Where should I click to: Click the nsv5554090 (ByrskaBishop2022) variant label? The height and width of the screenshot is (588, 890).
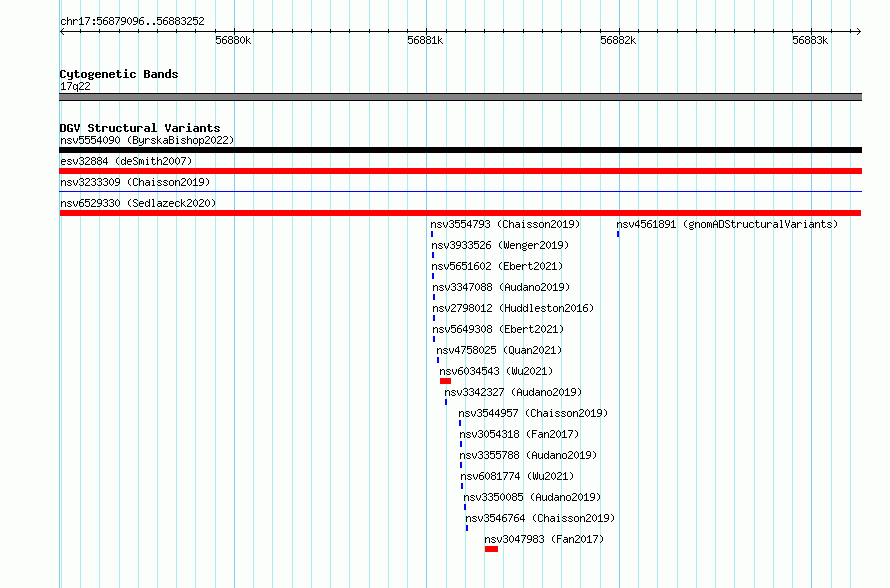(147, 140)
